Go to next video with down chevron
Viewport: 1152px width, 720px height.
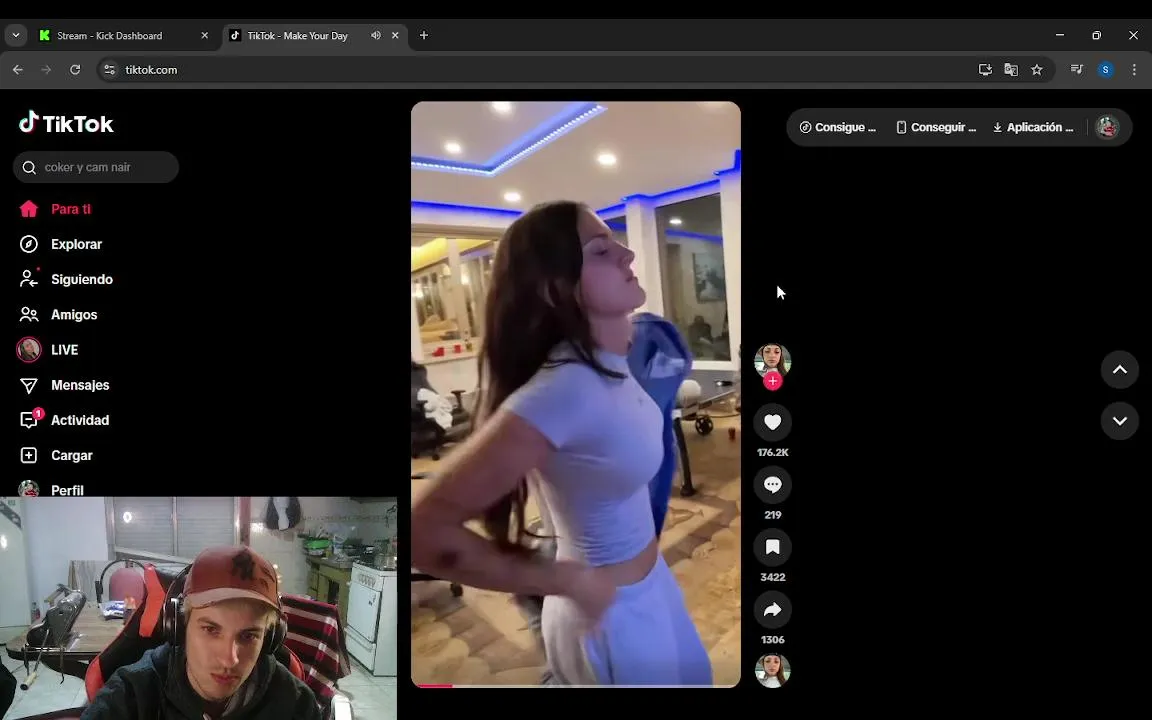pos(1119,421)
